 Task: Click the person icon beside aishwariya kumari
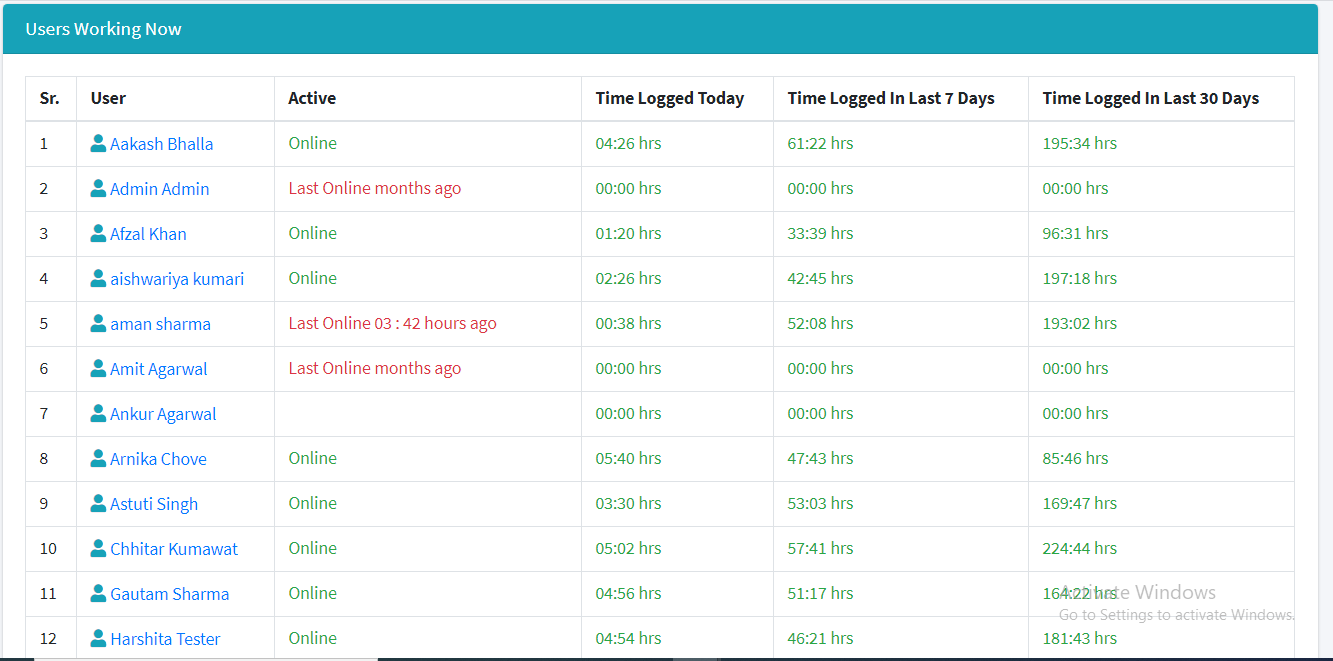98,278
